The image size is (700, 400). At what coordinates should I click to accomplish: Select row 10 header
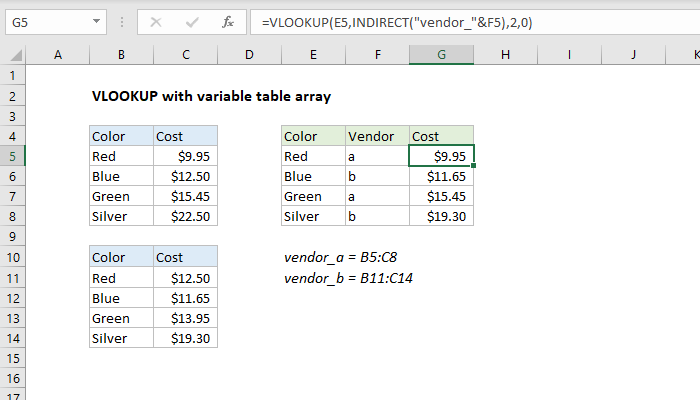coord(12,257)
